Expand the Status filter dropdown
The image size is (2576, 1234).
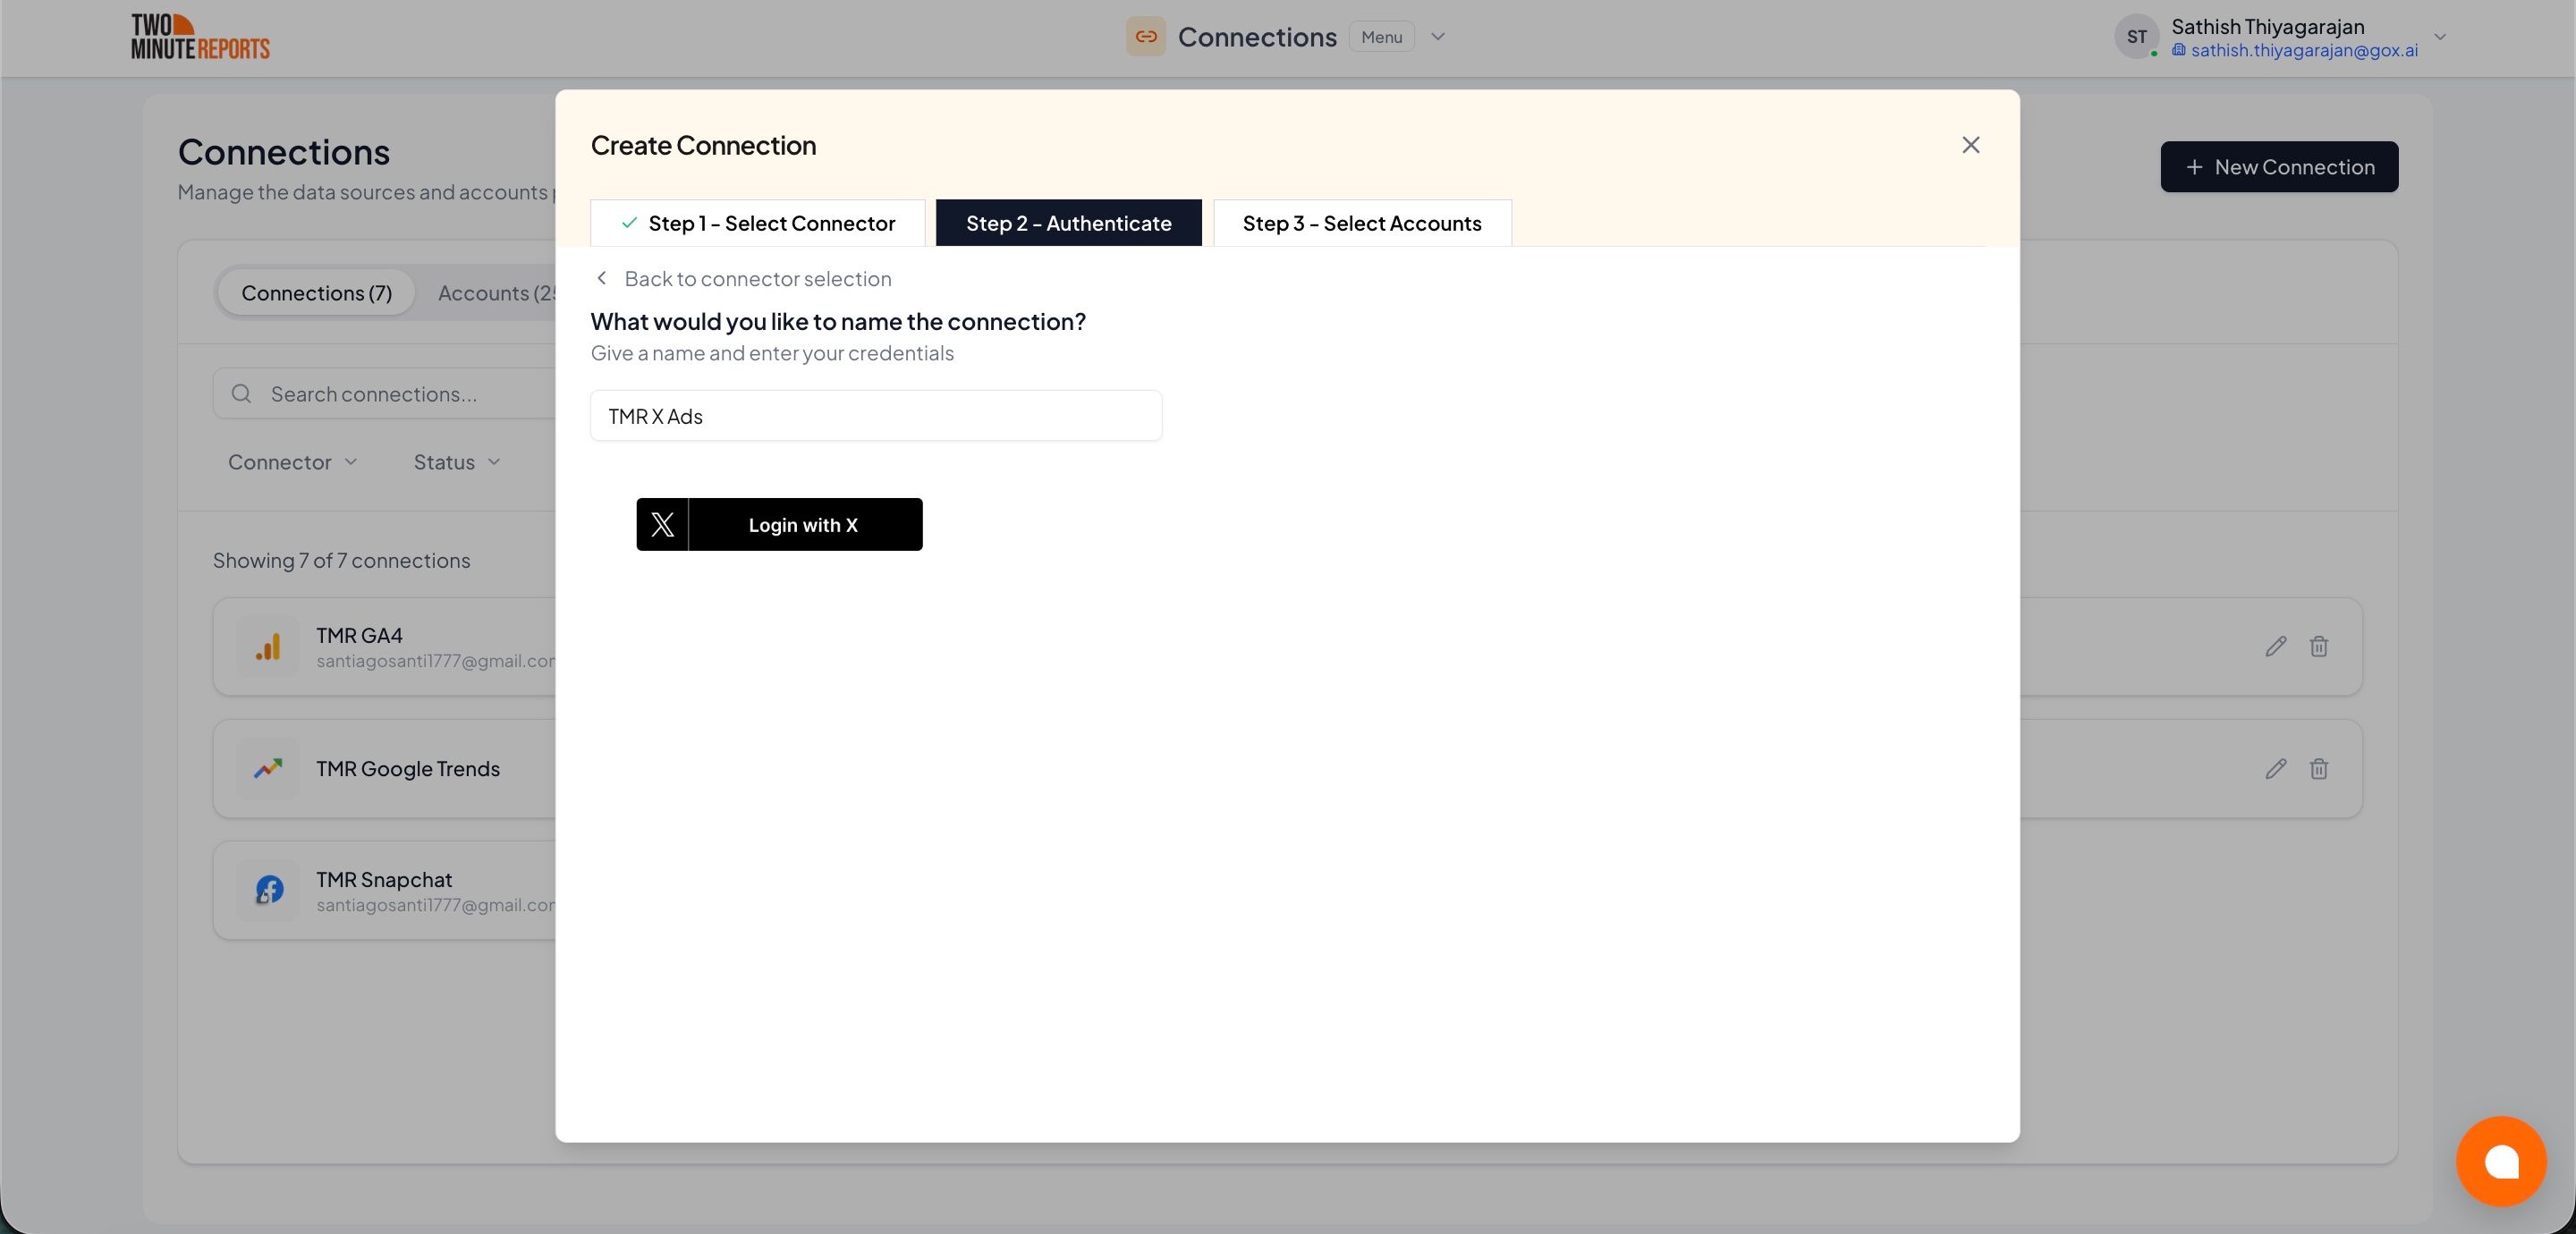coord(456,462)
